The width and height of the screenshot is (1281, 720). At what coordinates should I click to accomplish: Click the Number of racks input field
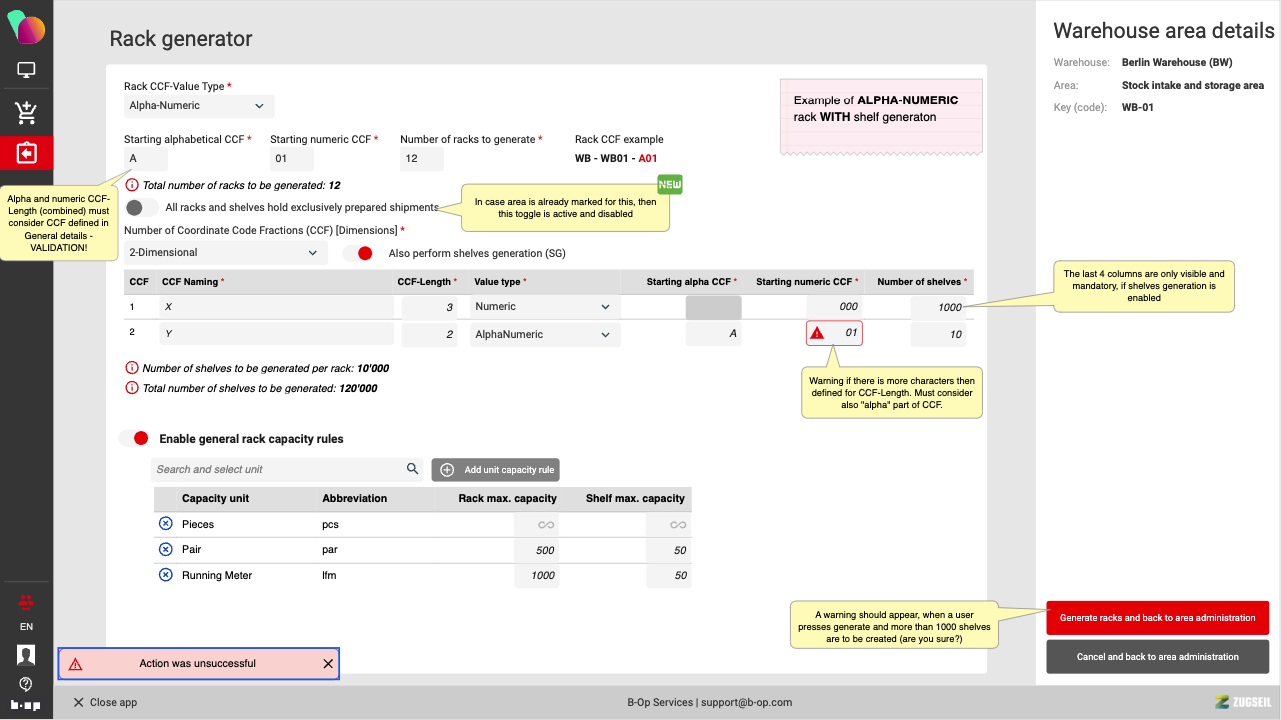pyautogui.click(x=422, y=159)
